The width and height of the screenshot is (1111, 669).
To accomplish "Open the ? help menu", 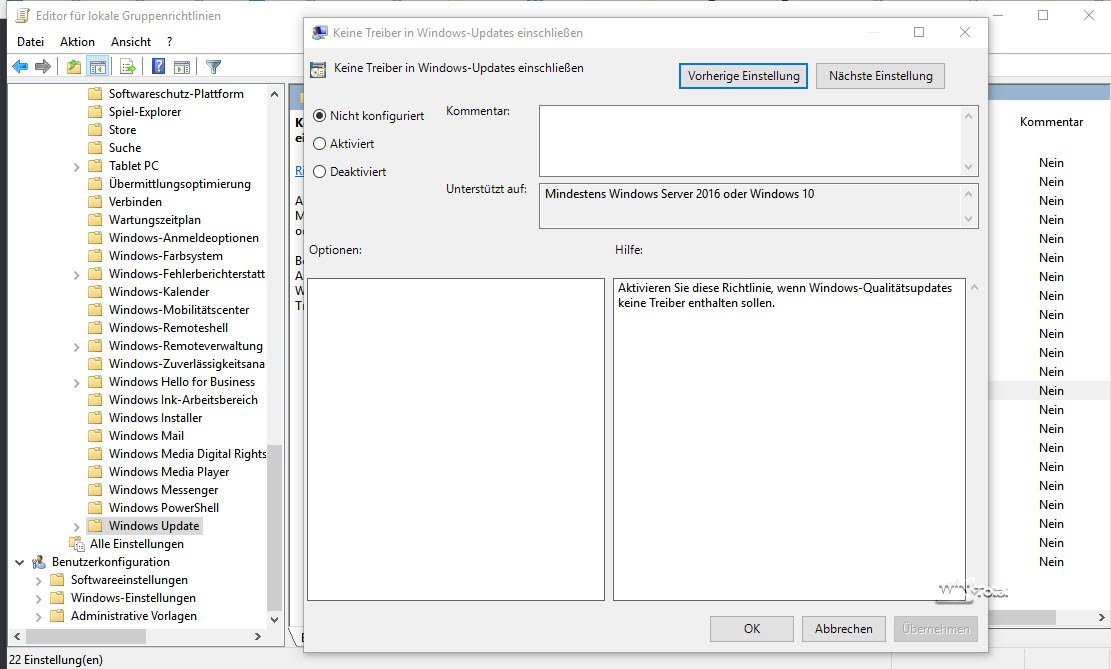I will click(169, 42).
